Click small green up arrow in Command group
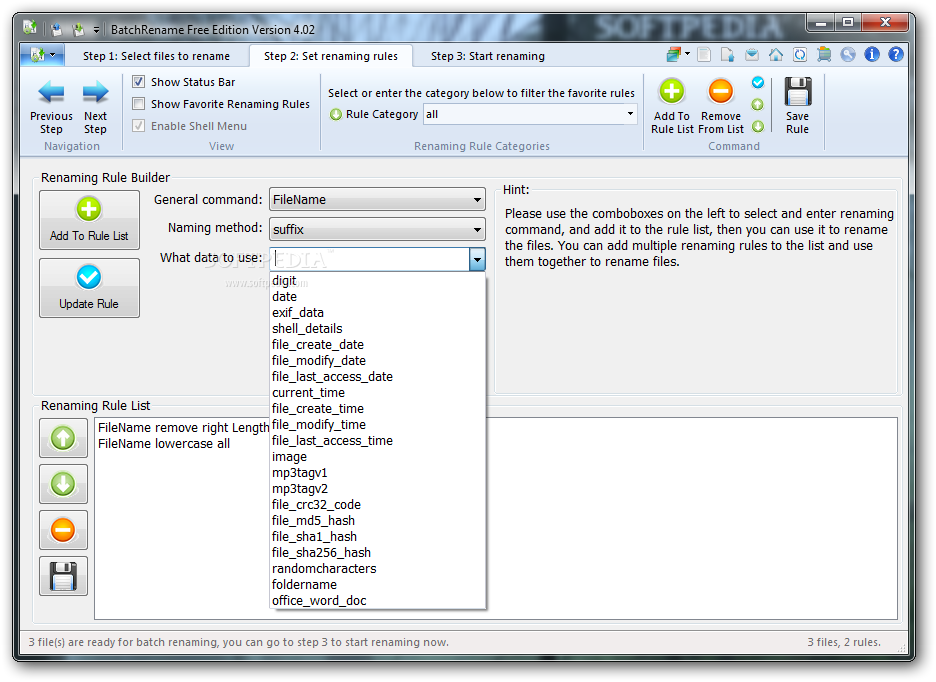Viewport: 936px width, 682px height. [x=758, y=105]
